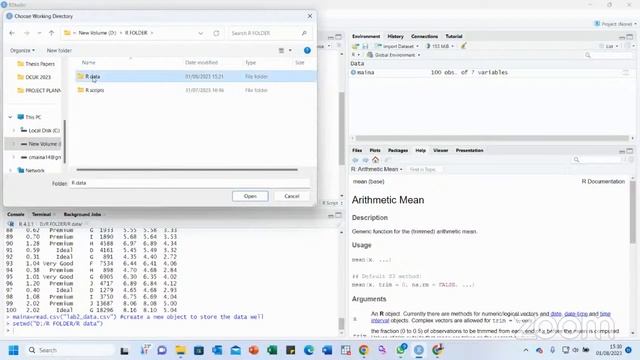Viewport: 640px width, 360px height.
Task: Open Word from the taskbar
Action: [x=327, y=350]
